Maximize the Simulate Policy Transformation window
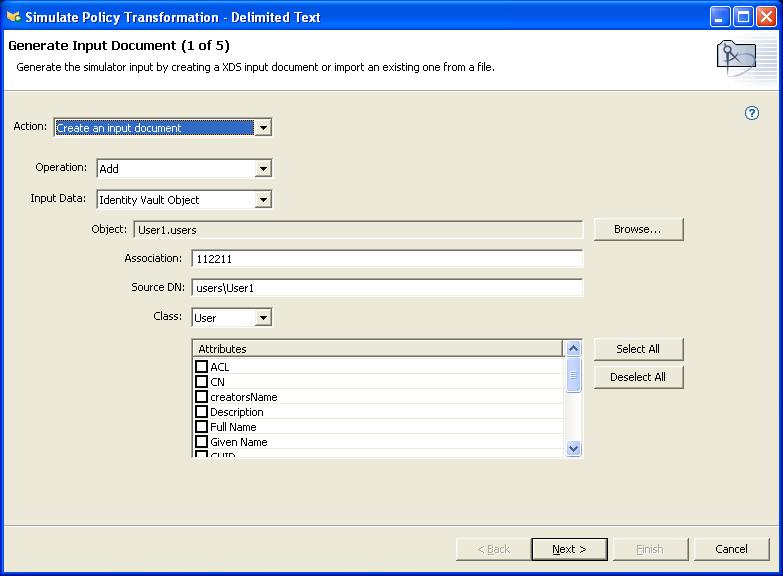 744,16
